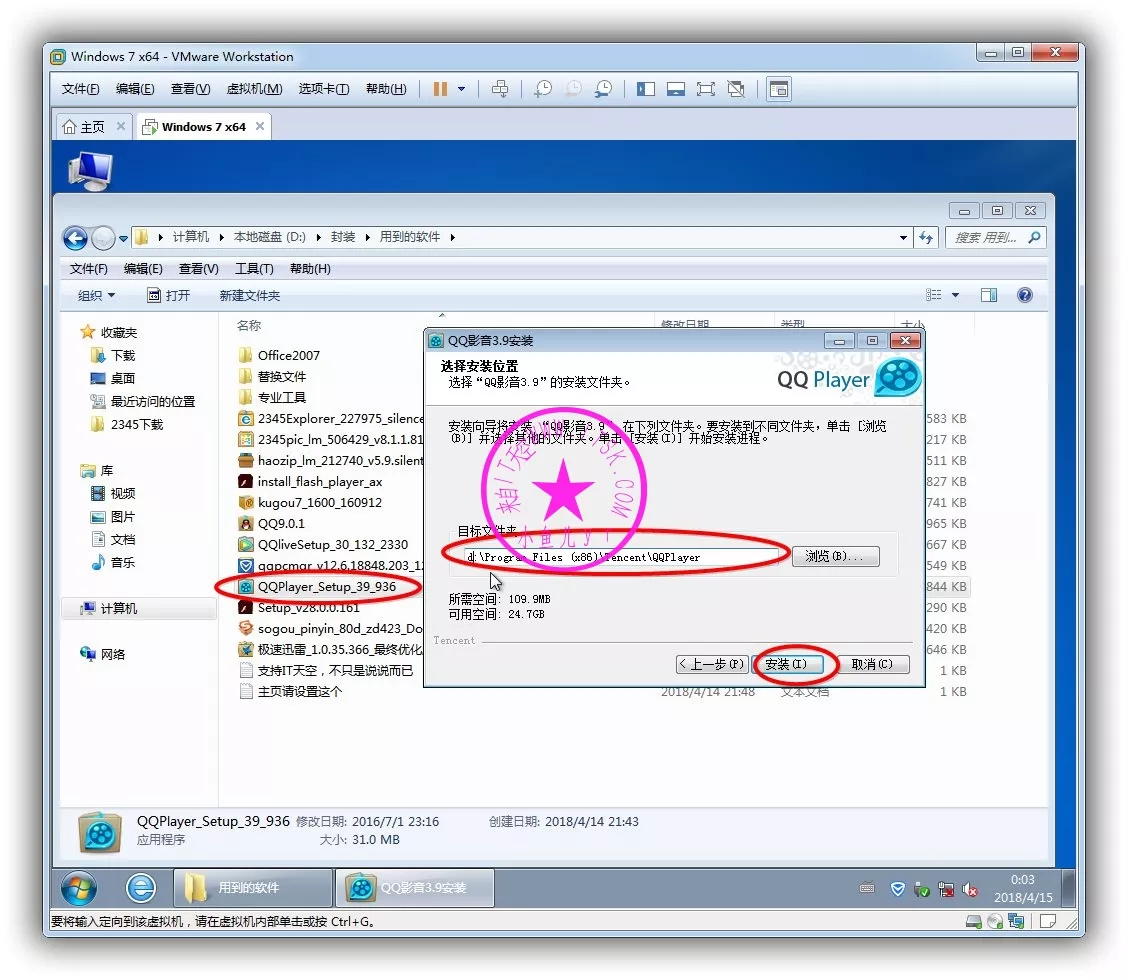Open the snapshot manager icon in VMware toolbar

coord(604,89)
